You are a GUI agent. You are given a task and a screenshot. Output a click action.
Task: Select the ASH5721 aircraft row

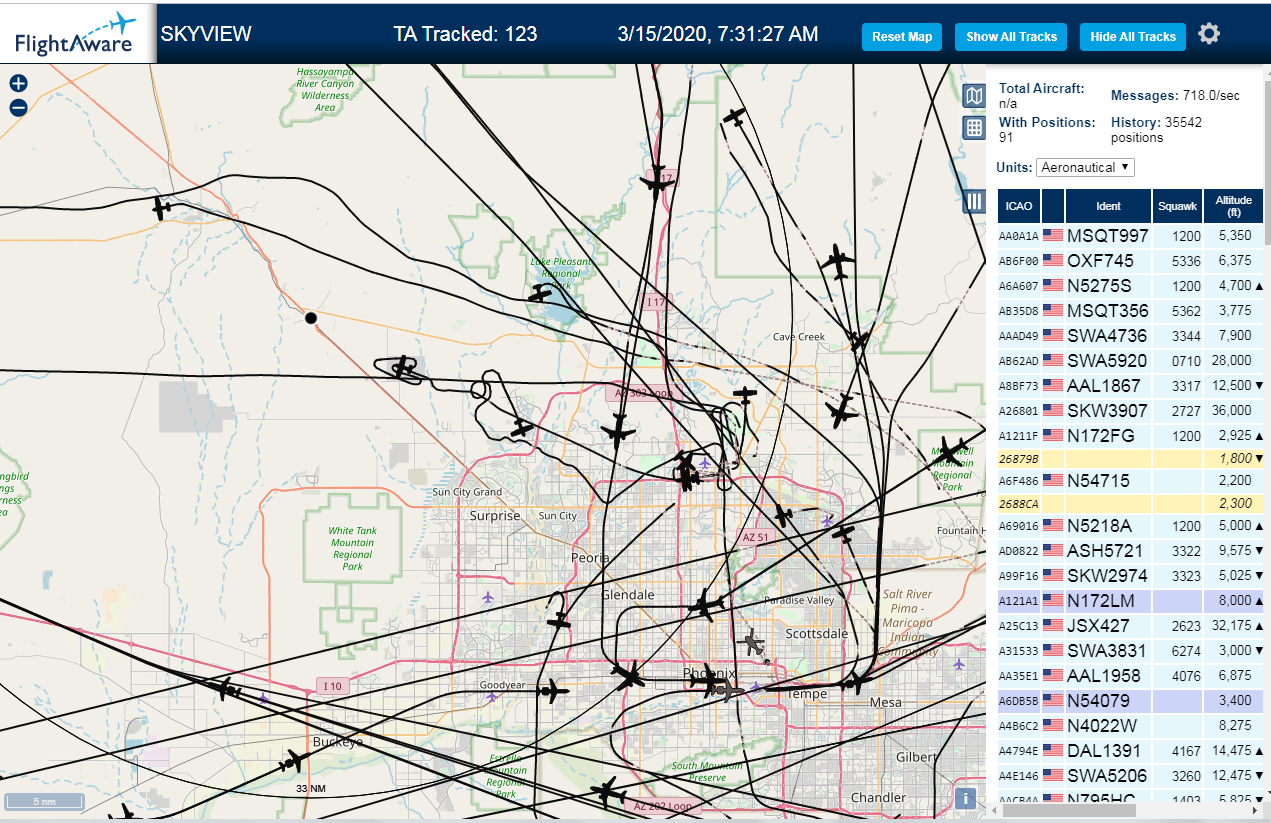tap(1130, 550)
